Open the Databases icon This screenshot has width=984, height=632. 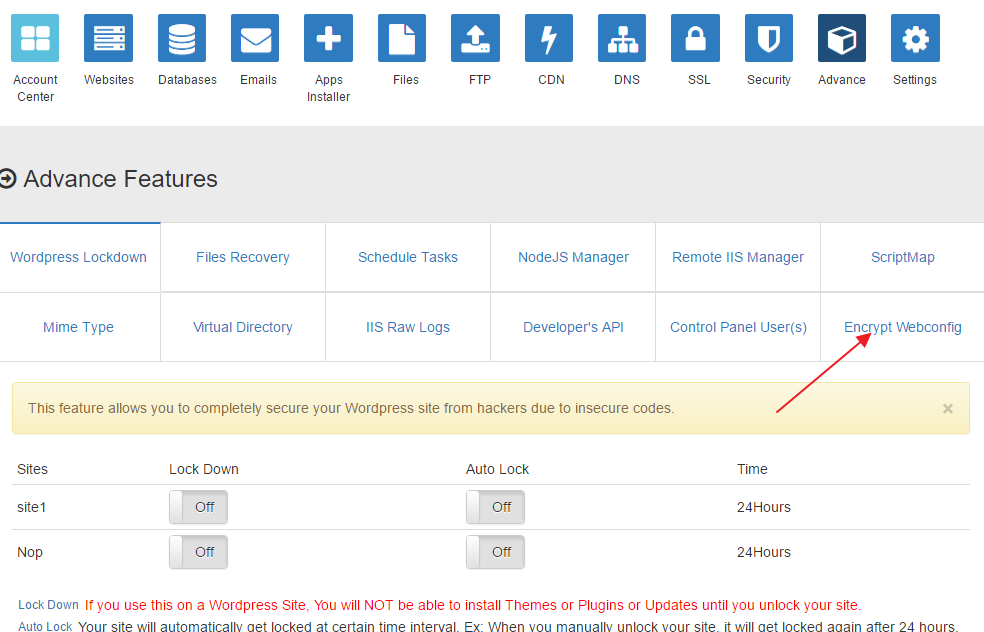point(182,38)
